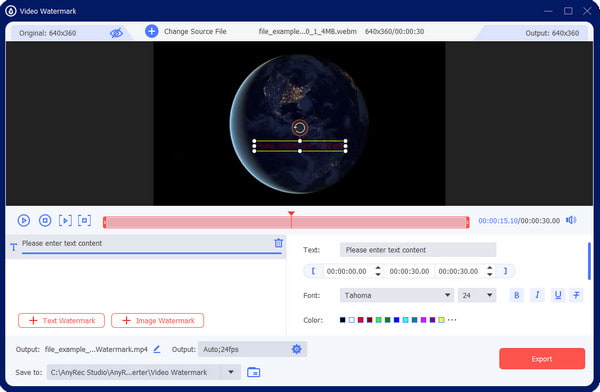Image resolution: width=600 pixels, height=392 pixels.
Task: Choose the cyan color swatch
Action: (x=406, y=320)
